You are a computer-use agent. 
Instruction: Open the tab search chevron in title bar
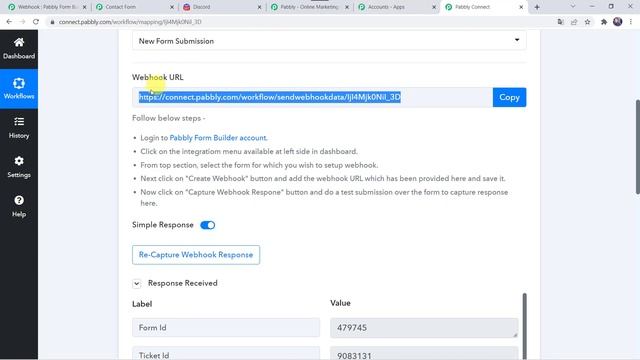[573, 7]
